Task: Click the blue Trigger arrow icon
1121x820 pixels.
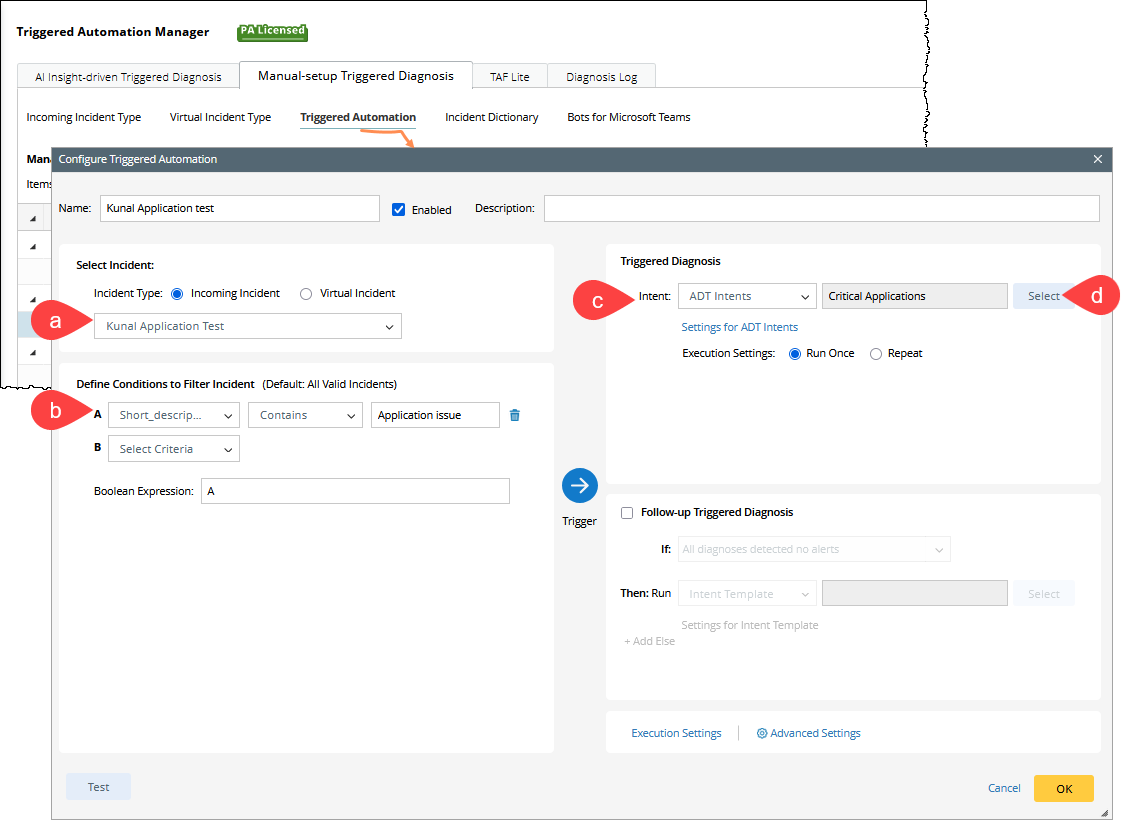Action: click(x=580, y=485)
